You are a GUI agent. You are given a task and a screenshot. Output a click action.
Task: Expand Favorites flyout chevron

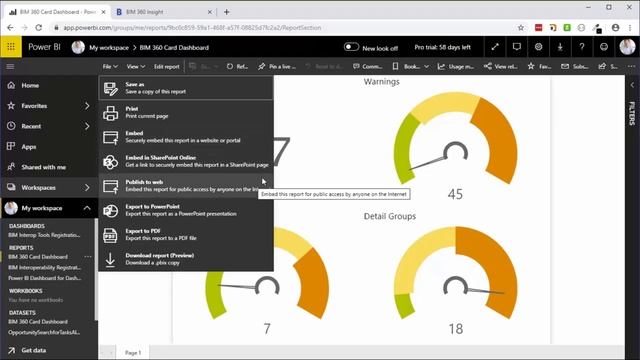tap(87, 106)
